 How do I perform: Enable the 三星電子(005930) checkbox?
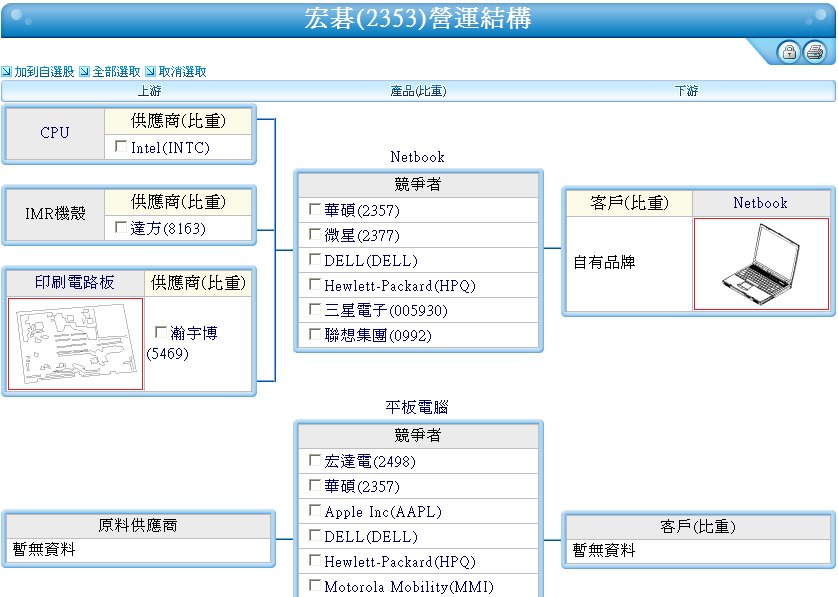(x=315, y=309)
